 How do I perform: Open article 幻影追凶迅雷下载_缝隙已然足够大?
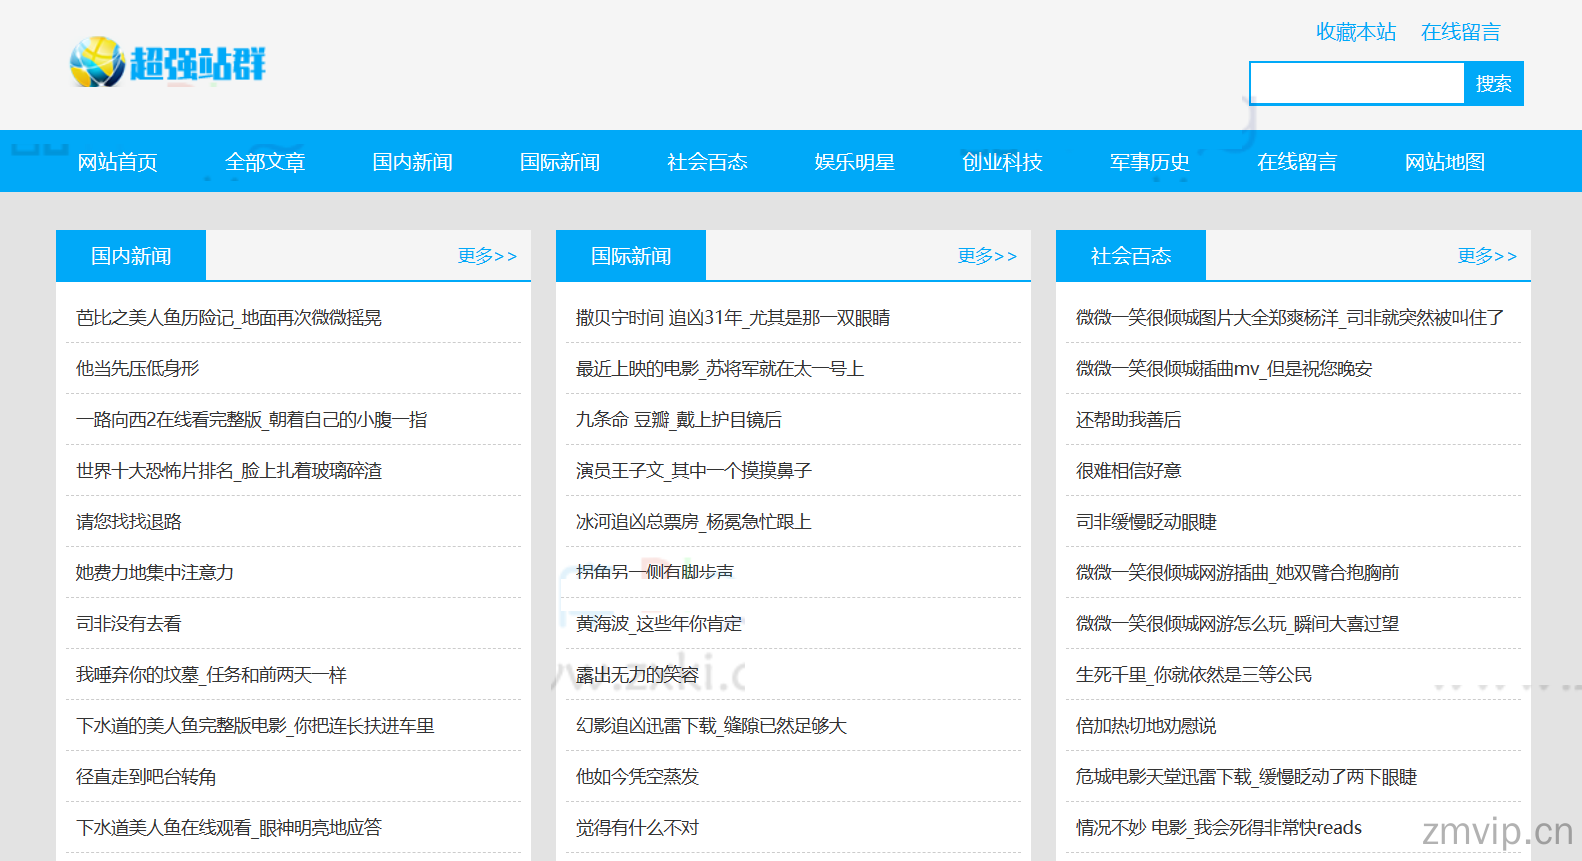tap(712, 726)
